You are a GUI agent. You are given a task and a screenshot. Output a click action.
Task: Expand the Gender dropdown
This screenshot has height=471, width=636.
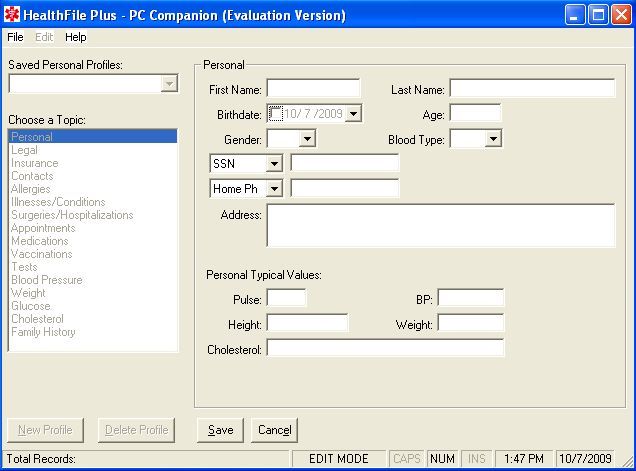point(307,139)
